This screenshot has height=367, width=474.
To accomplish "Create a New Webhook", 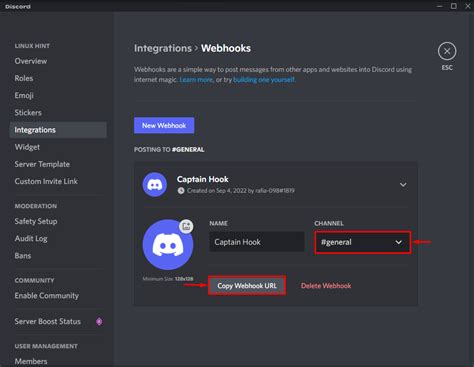I will (x=164, y=125).
